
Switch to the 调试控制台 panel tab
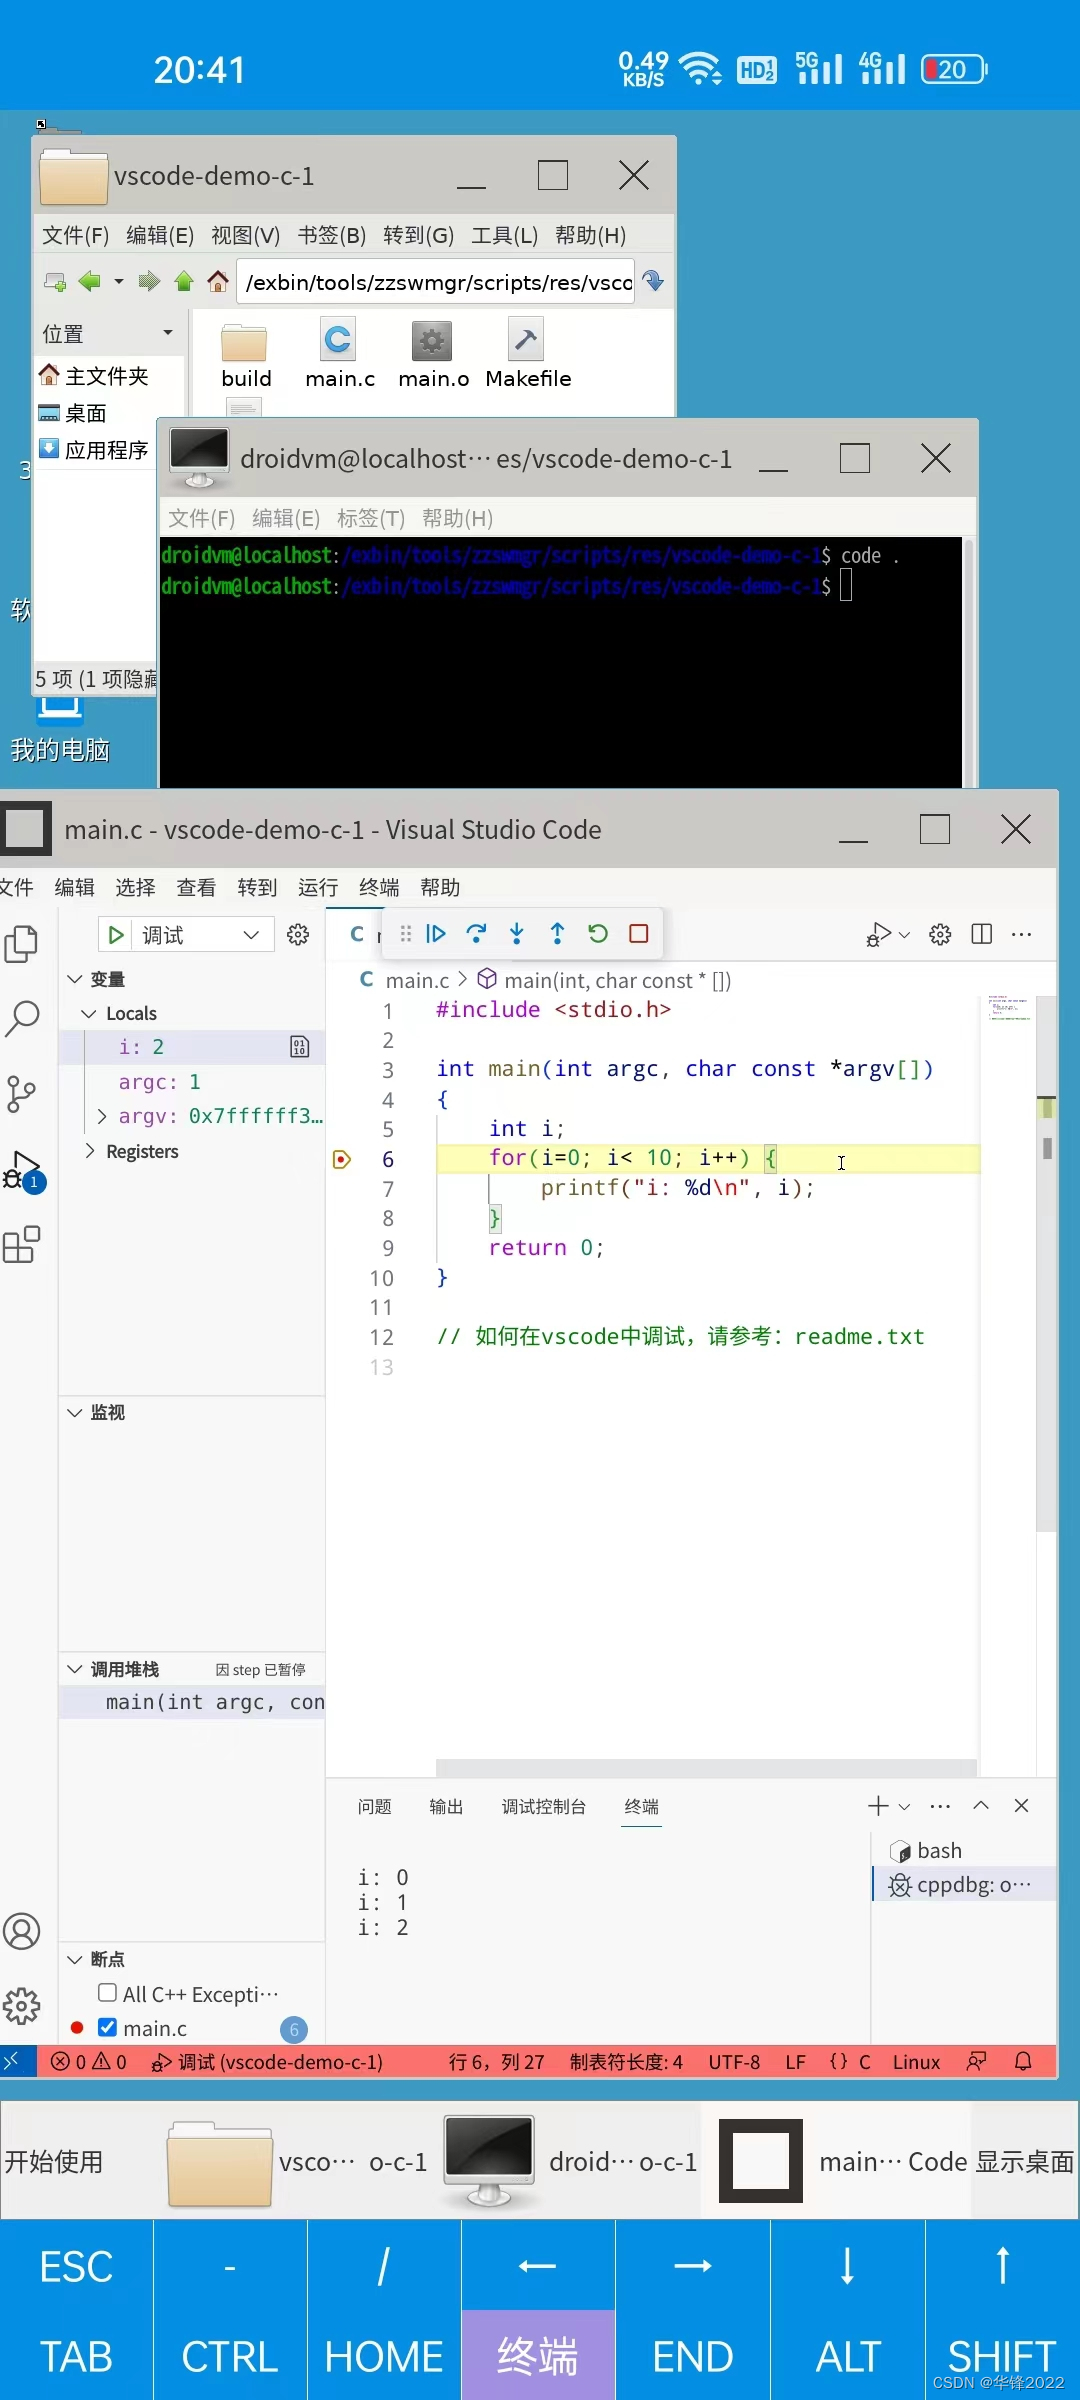tap(544, 1806)
